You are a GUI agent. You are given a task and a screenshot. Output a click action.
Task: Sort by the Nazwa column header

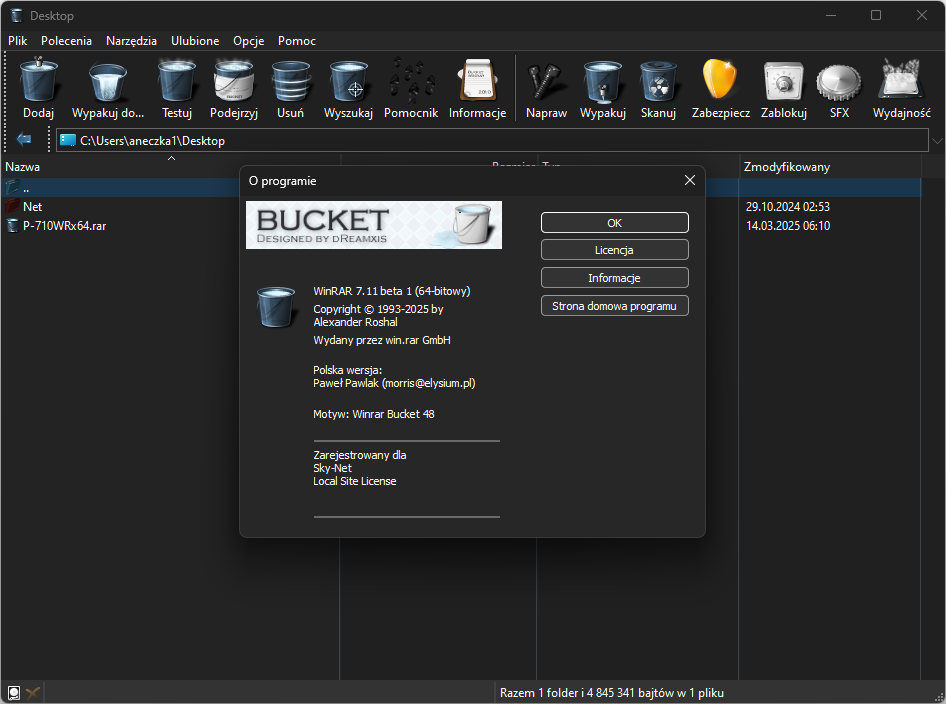click(171, 166)
